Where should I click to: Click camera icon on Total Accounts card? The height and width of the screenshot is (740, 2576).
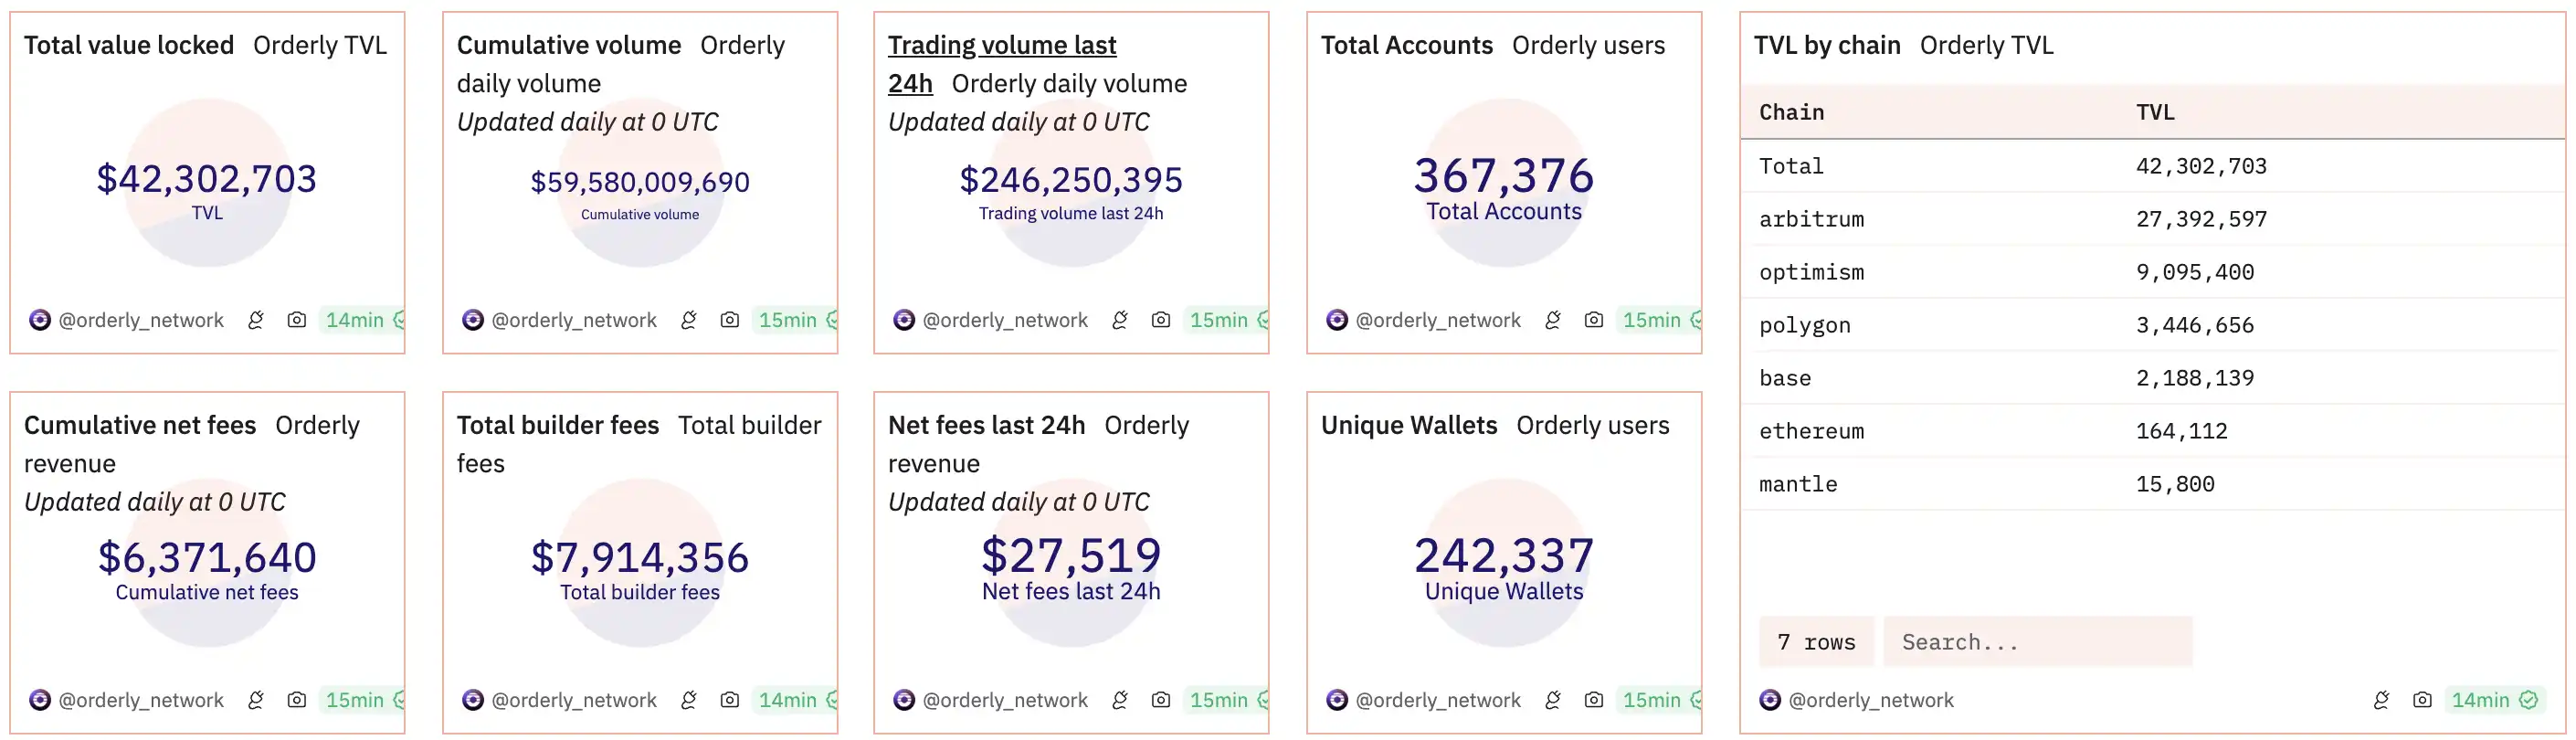[x=1593, y=320]
